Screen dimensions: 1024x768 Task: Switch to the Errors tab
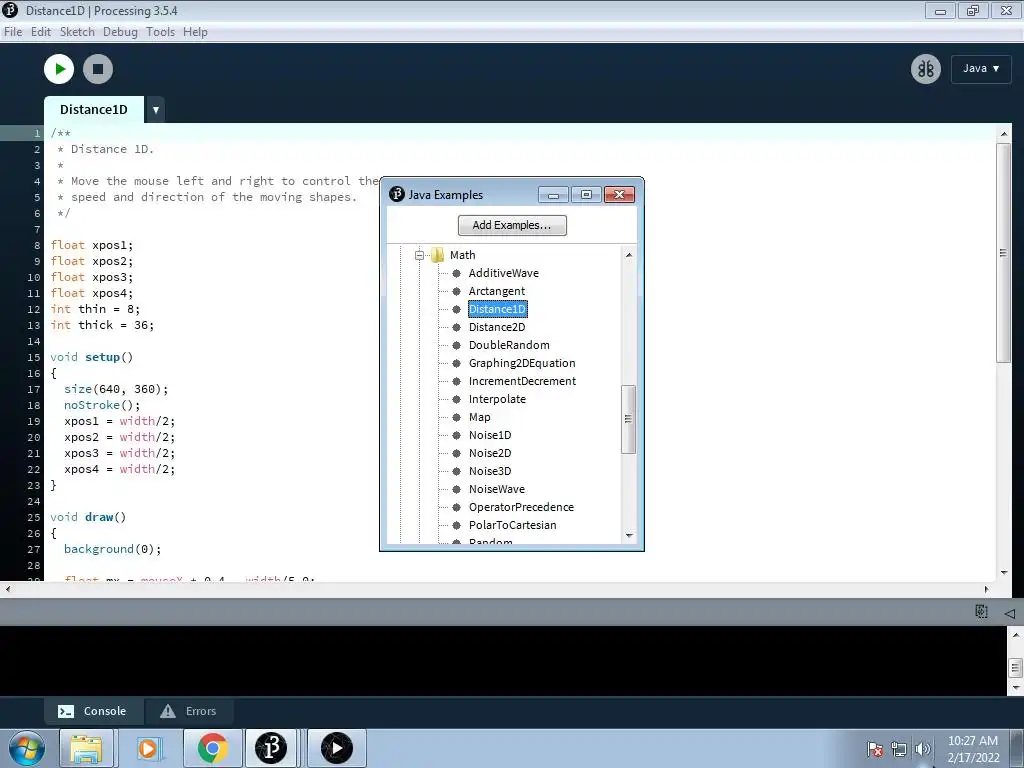click(x=188, y=711)
